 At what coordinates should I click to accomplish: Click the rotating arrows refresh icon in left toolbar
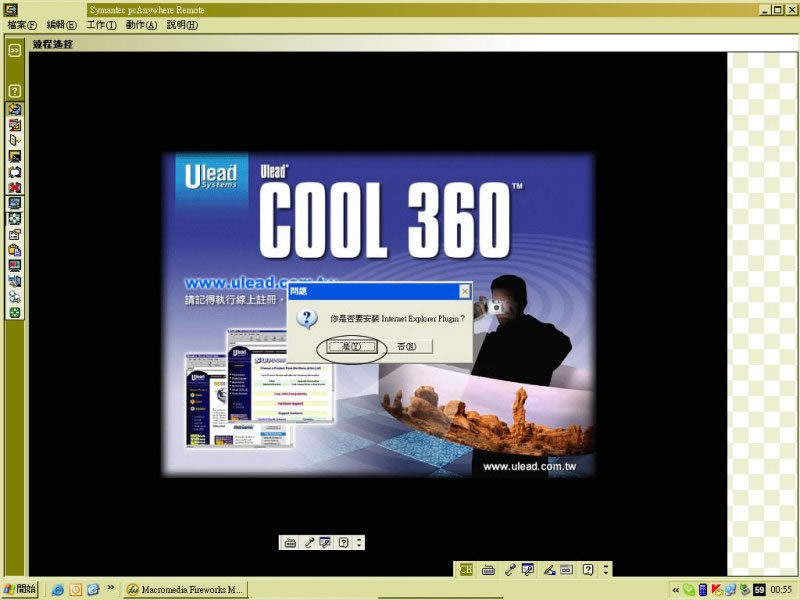[x=15, y=172]
